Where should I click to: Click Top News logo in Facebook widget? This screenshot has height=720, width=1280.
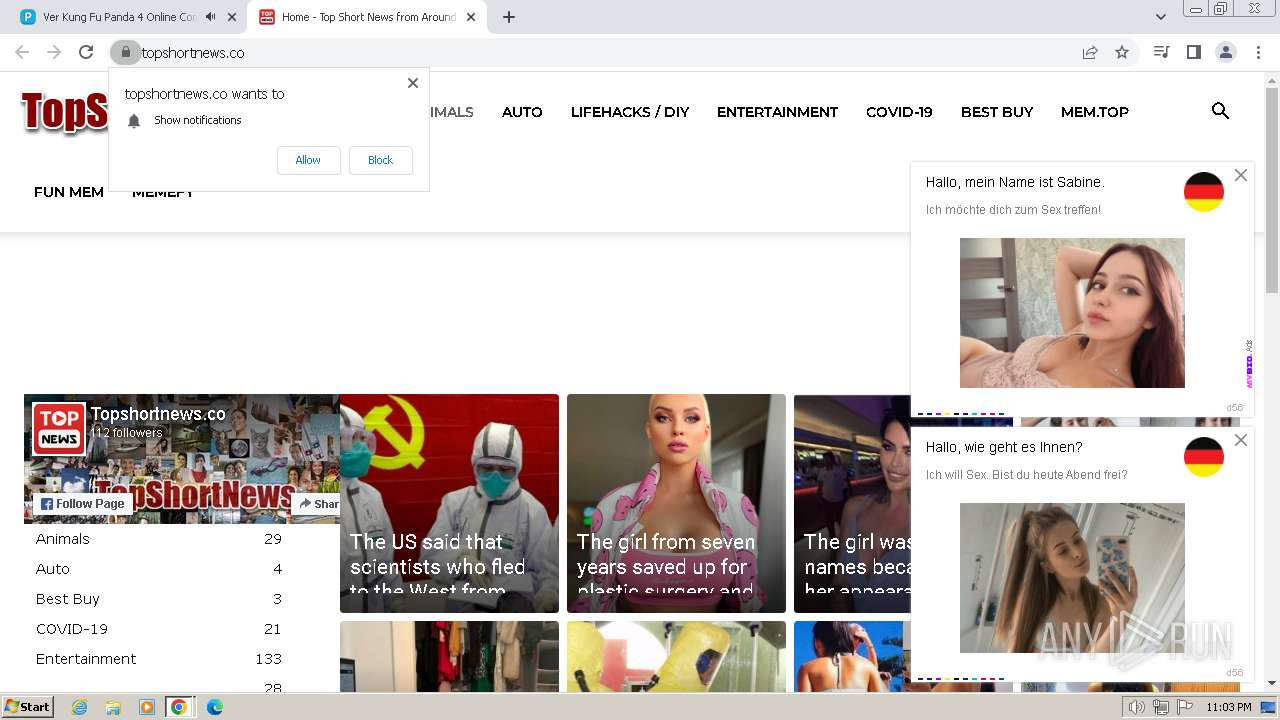[x=59, y=429]
